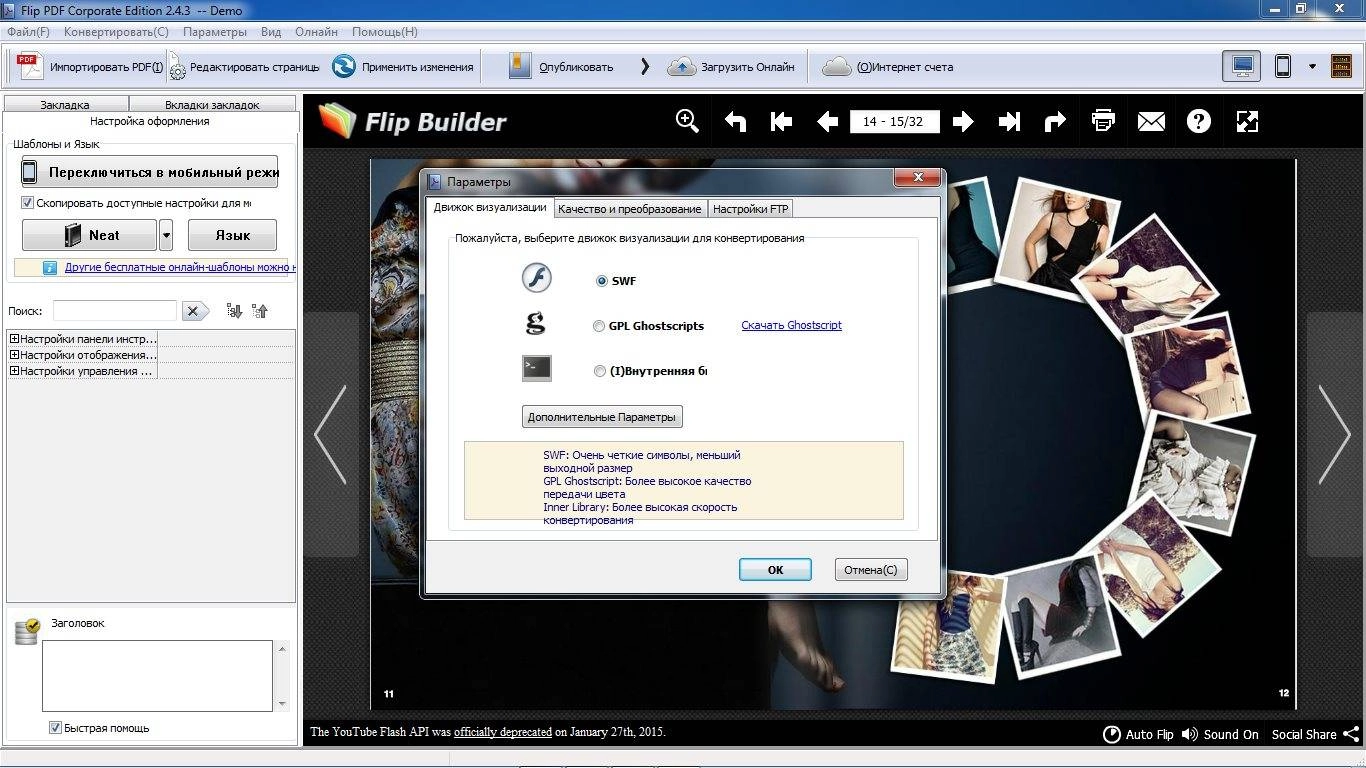The image size is (1366, 768).
Task: Jump to last page icon
Action: (x=1009, y=122)
